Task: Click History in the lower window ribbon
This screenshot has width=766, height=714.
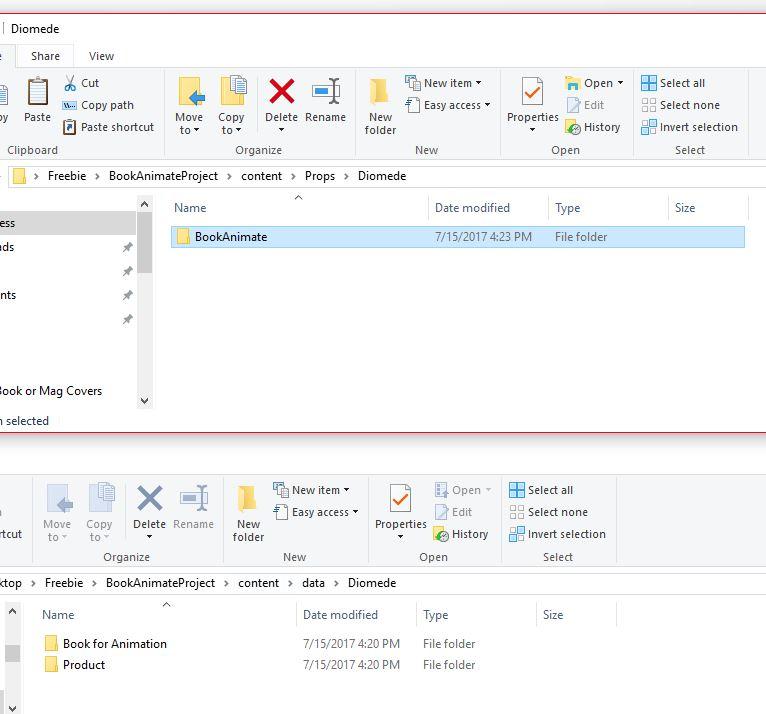Action: click(461, 534)
